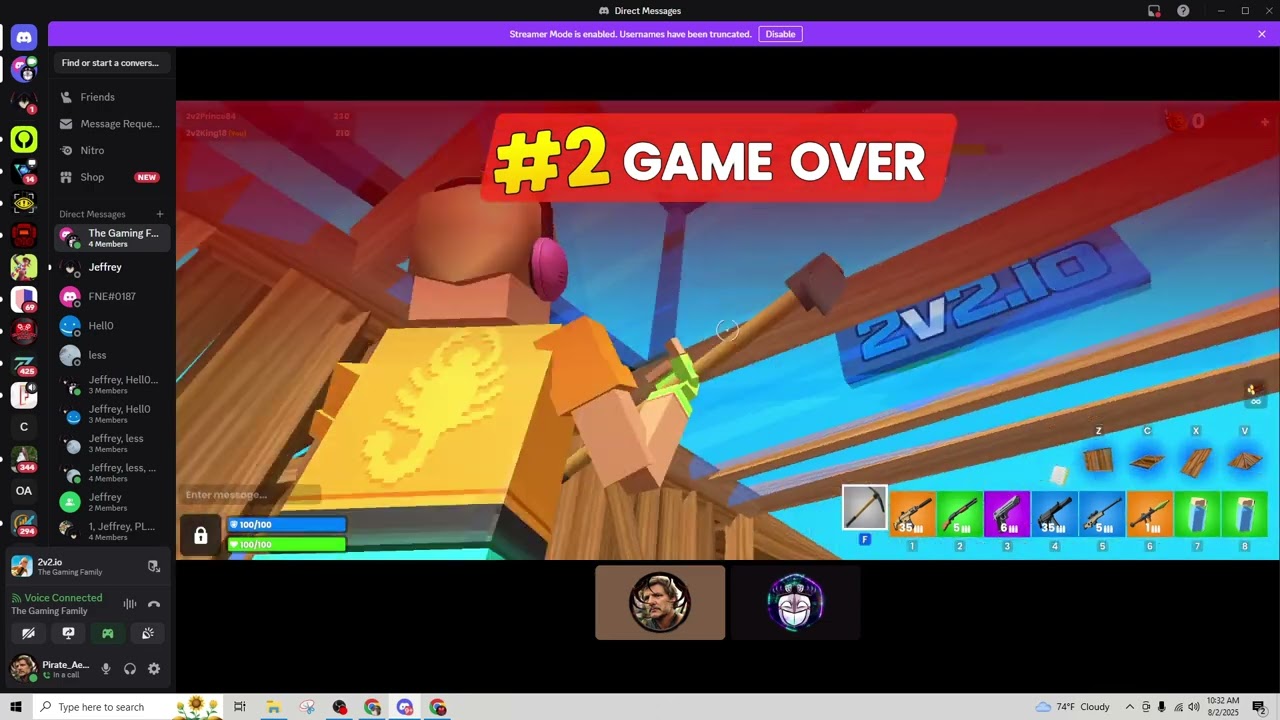Click the lock icon in game
This screenshot has width=1280, height=720.
point(200,536)
